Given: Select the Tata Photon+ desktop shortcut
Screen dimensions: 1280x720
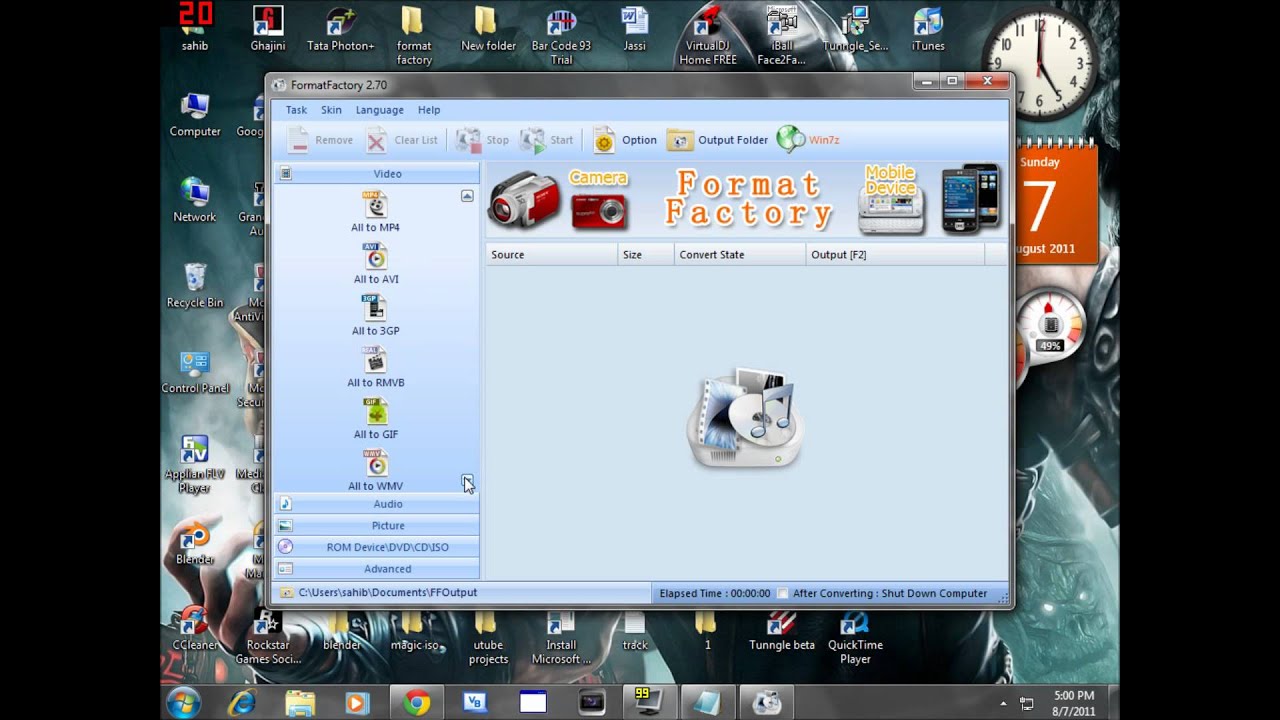Looking at the screenshot, I should (x=340, y=30).
